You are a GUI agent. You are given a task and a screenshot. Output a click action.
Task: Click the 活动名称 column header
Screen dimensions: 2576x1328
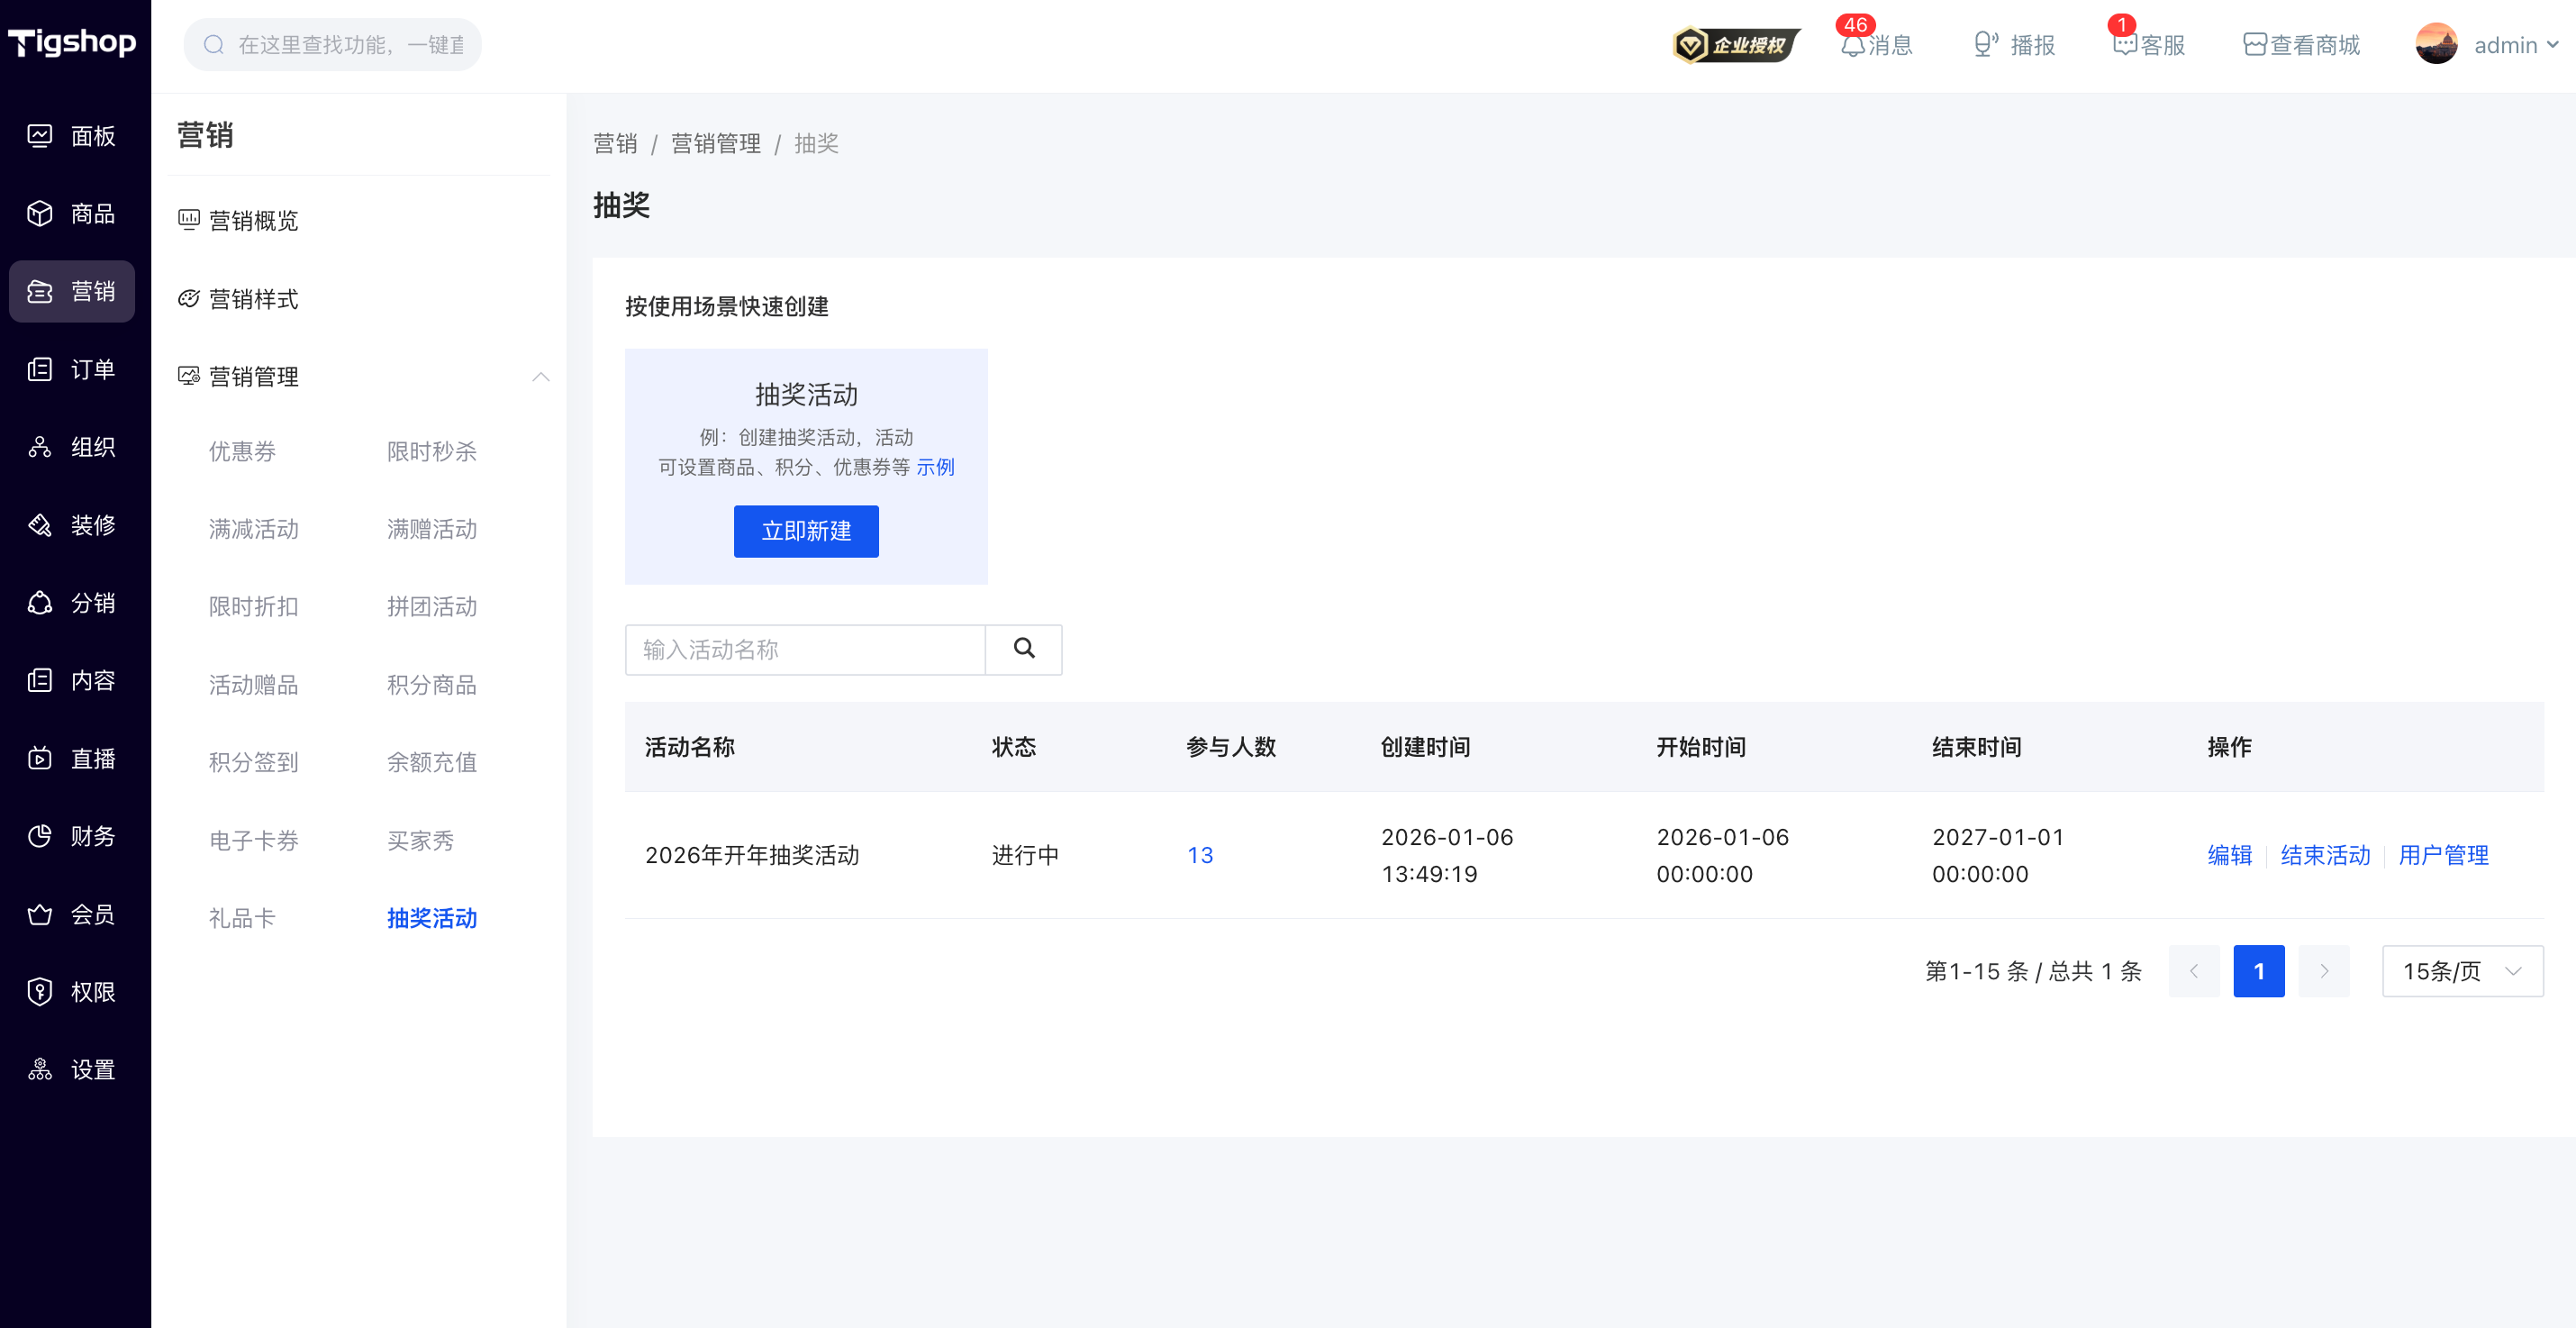690,747
